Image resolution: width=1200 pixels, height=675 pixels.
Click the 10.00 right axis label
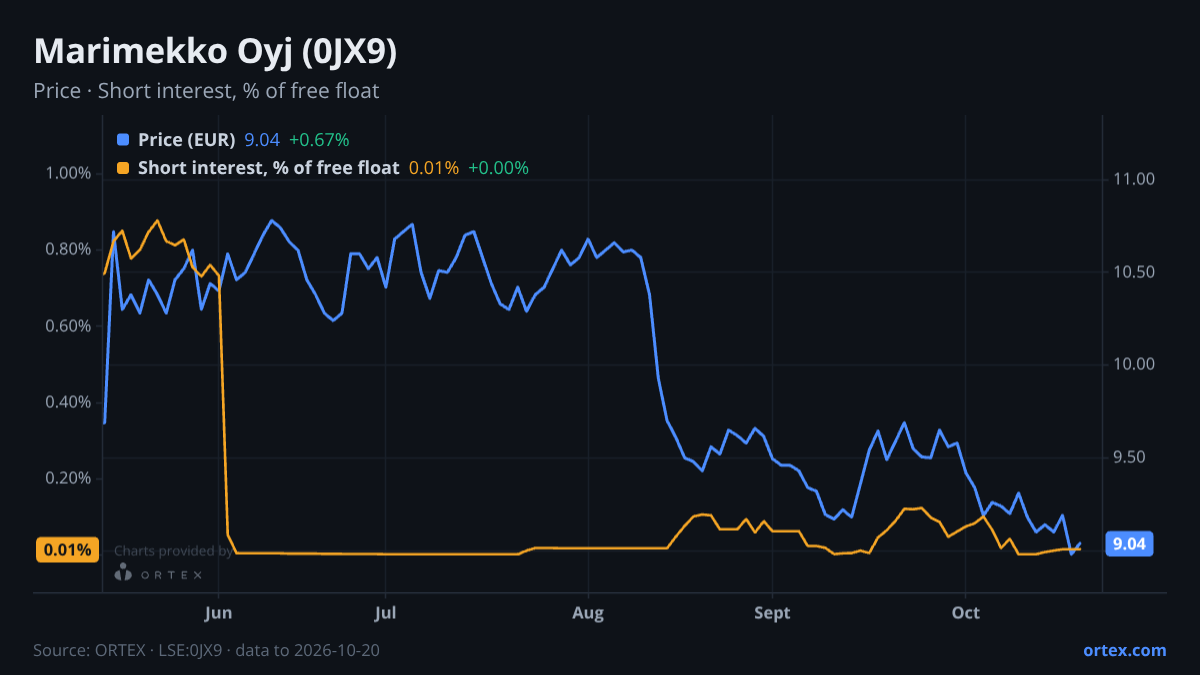click(1133, 364)
